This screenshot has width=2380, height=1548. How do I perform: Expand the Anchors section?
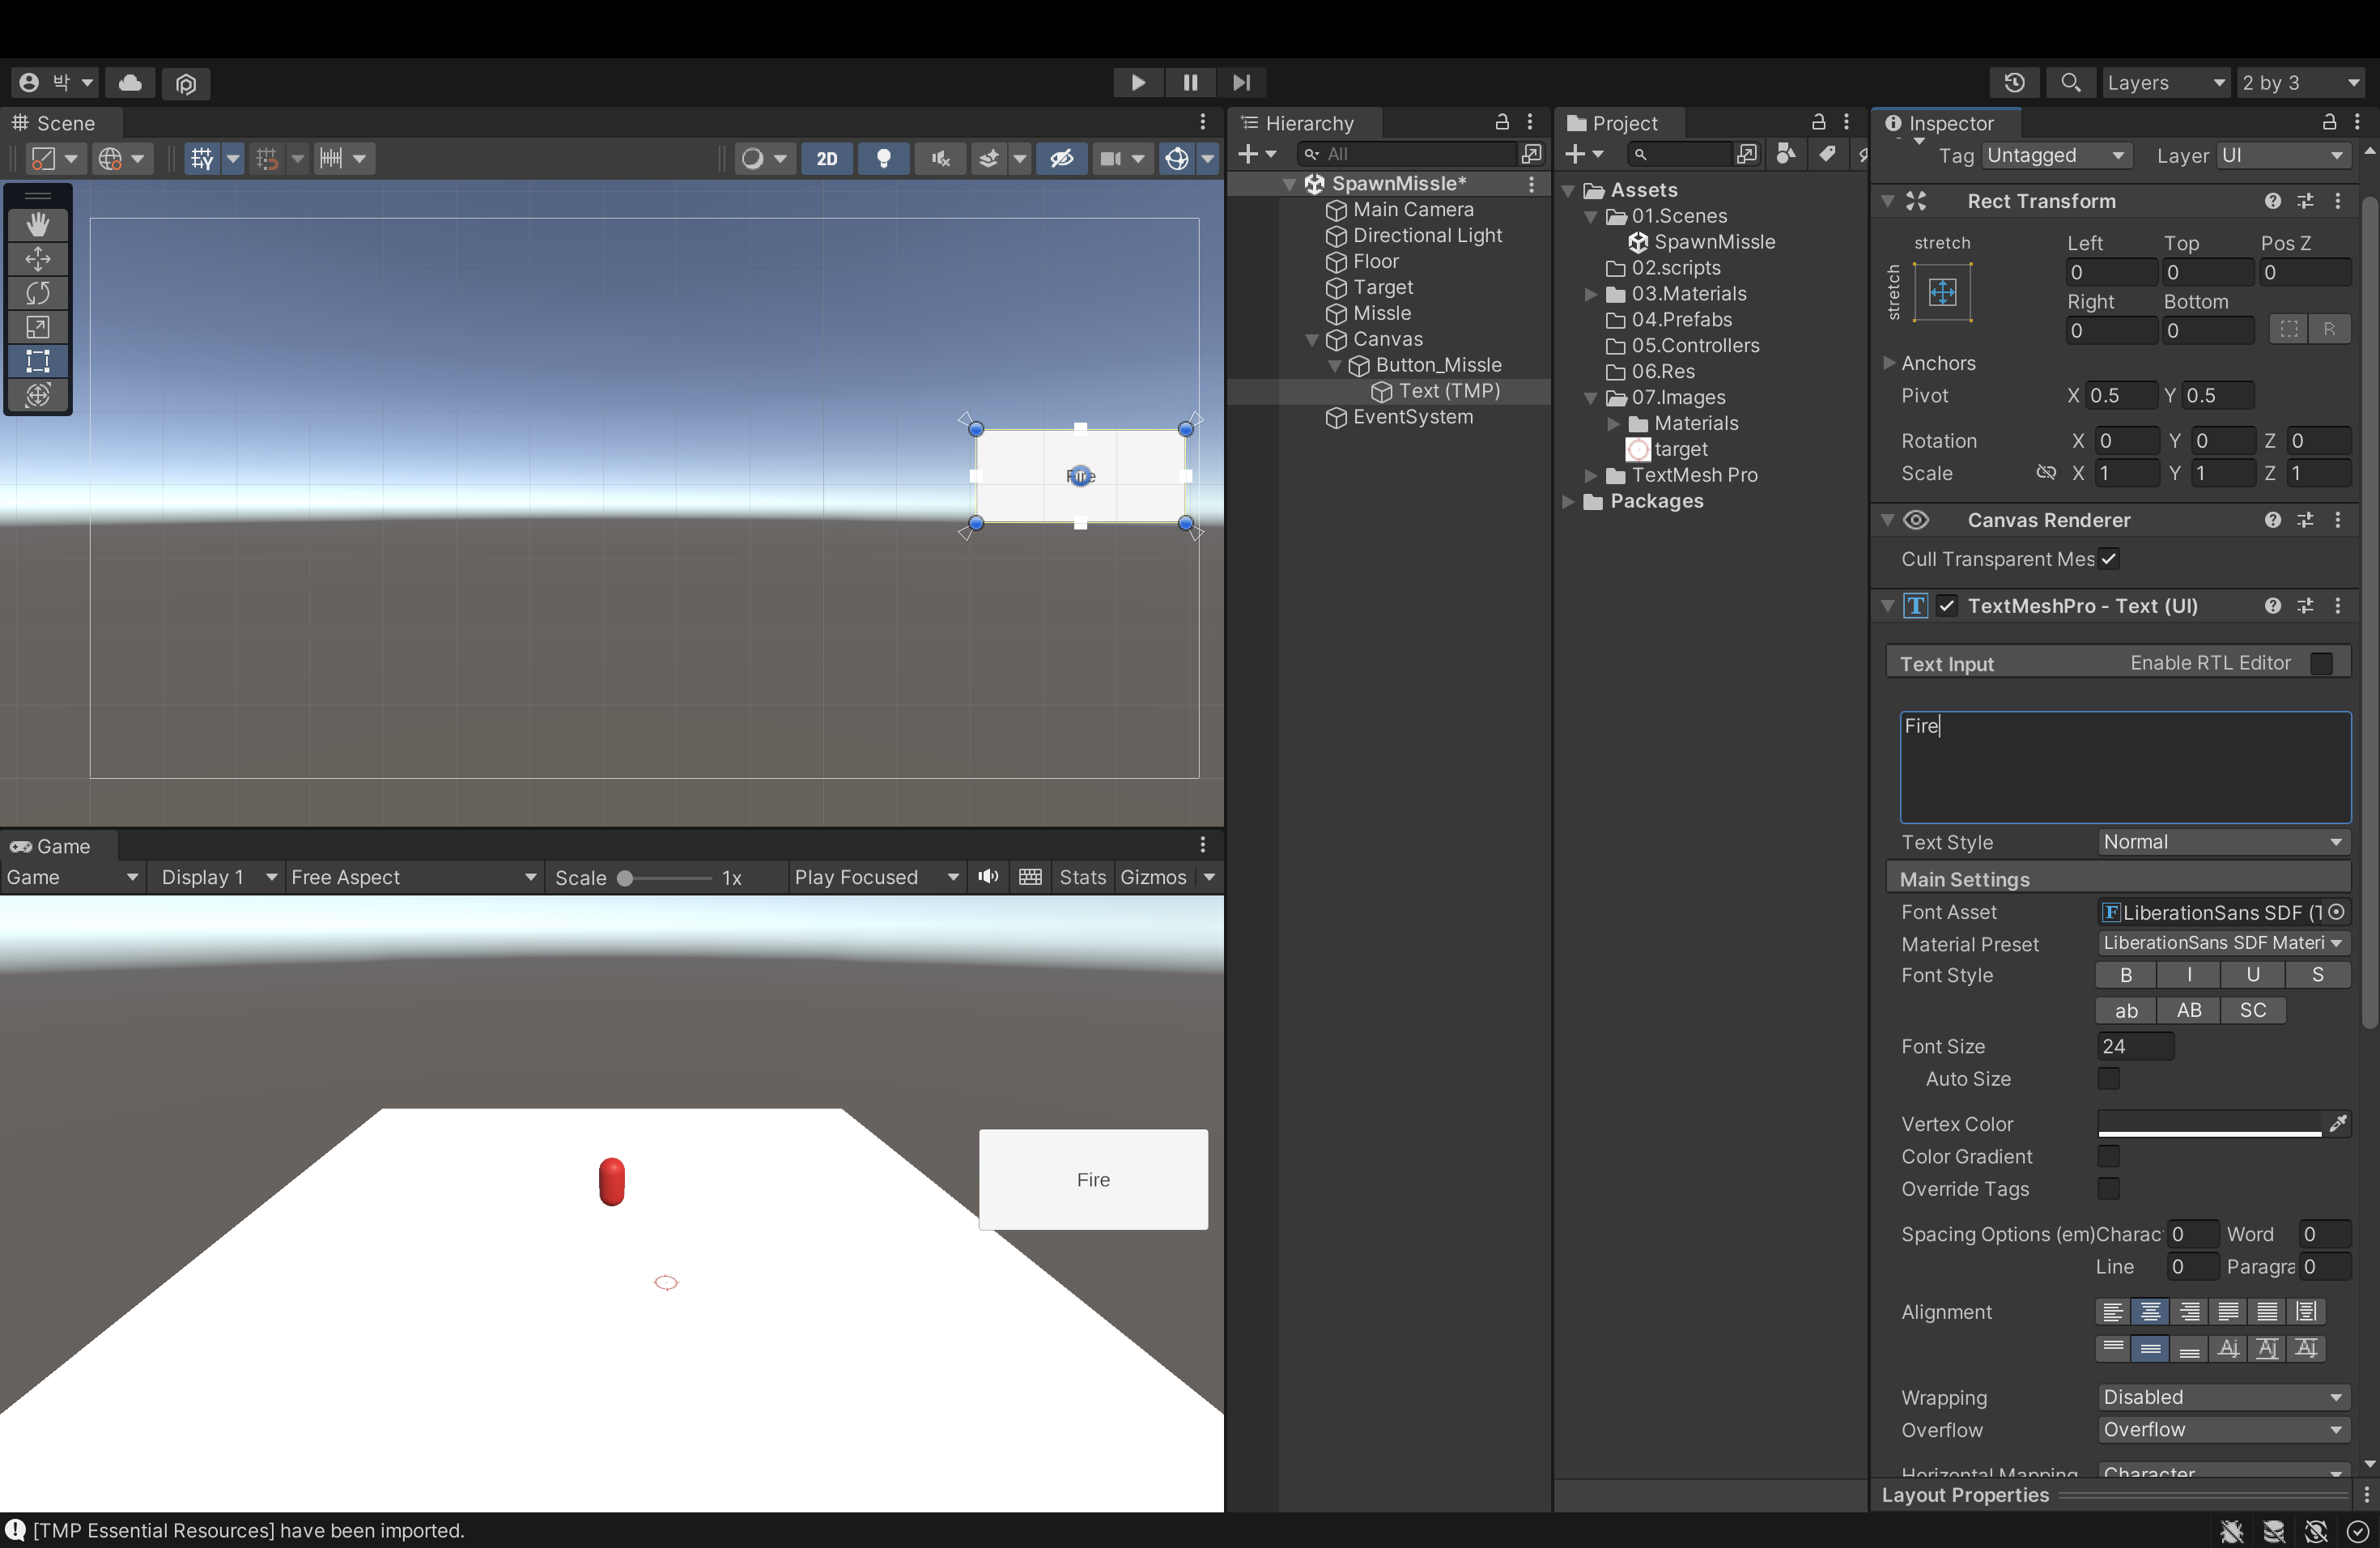coord(1889,363)
